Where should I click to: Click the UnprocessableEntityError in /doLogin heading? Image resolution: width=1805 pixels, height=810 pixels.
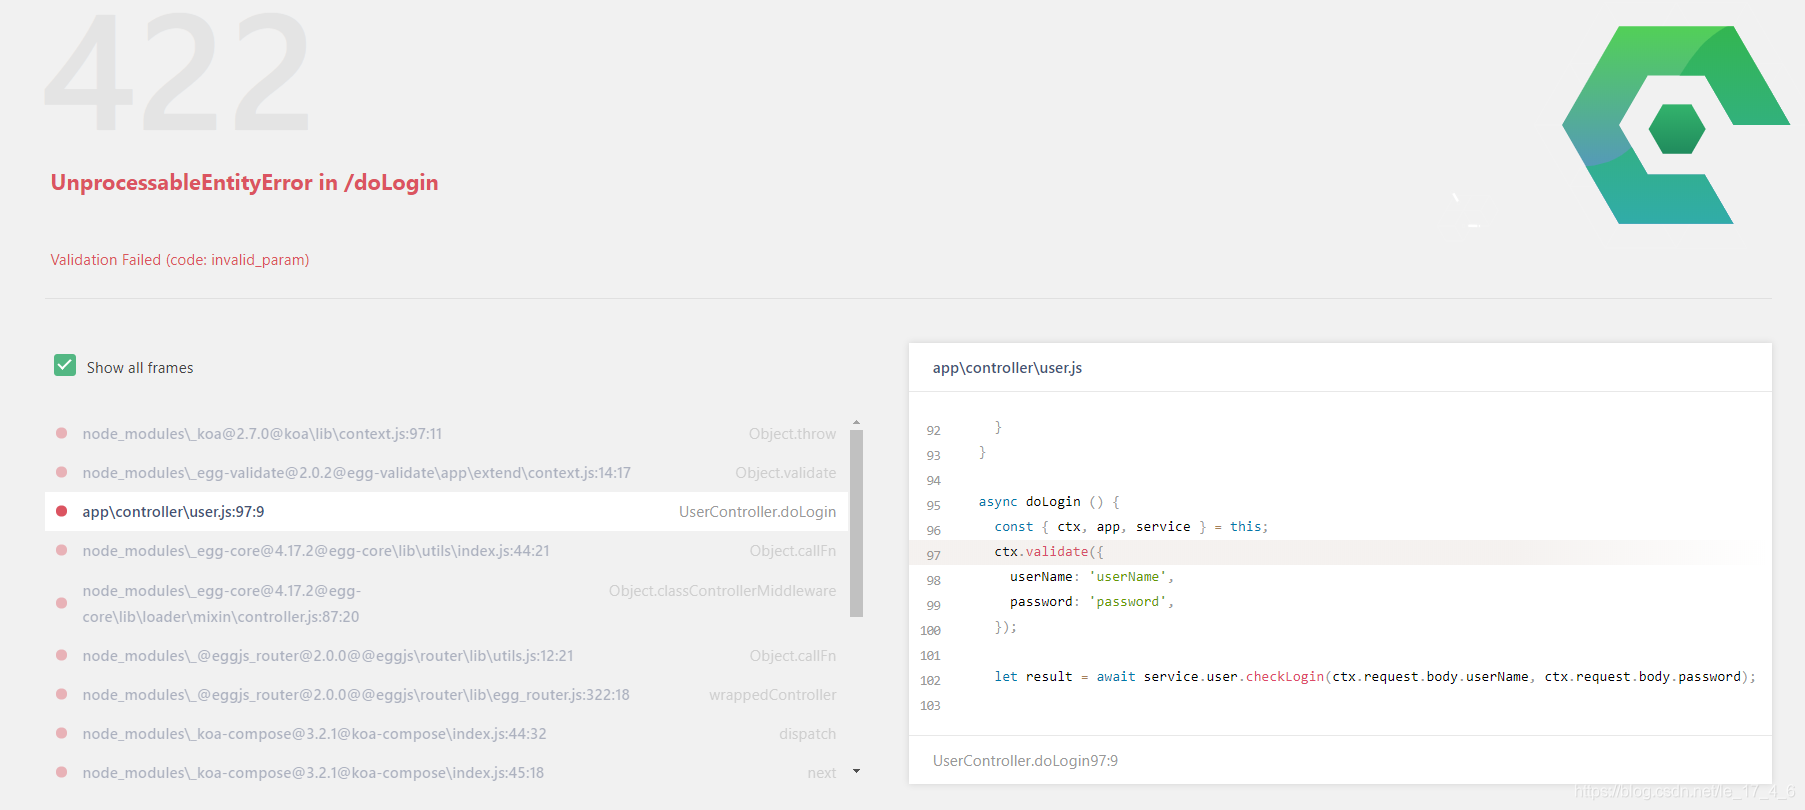[x=245, y=182]
